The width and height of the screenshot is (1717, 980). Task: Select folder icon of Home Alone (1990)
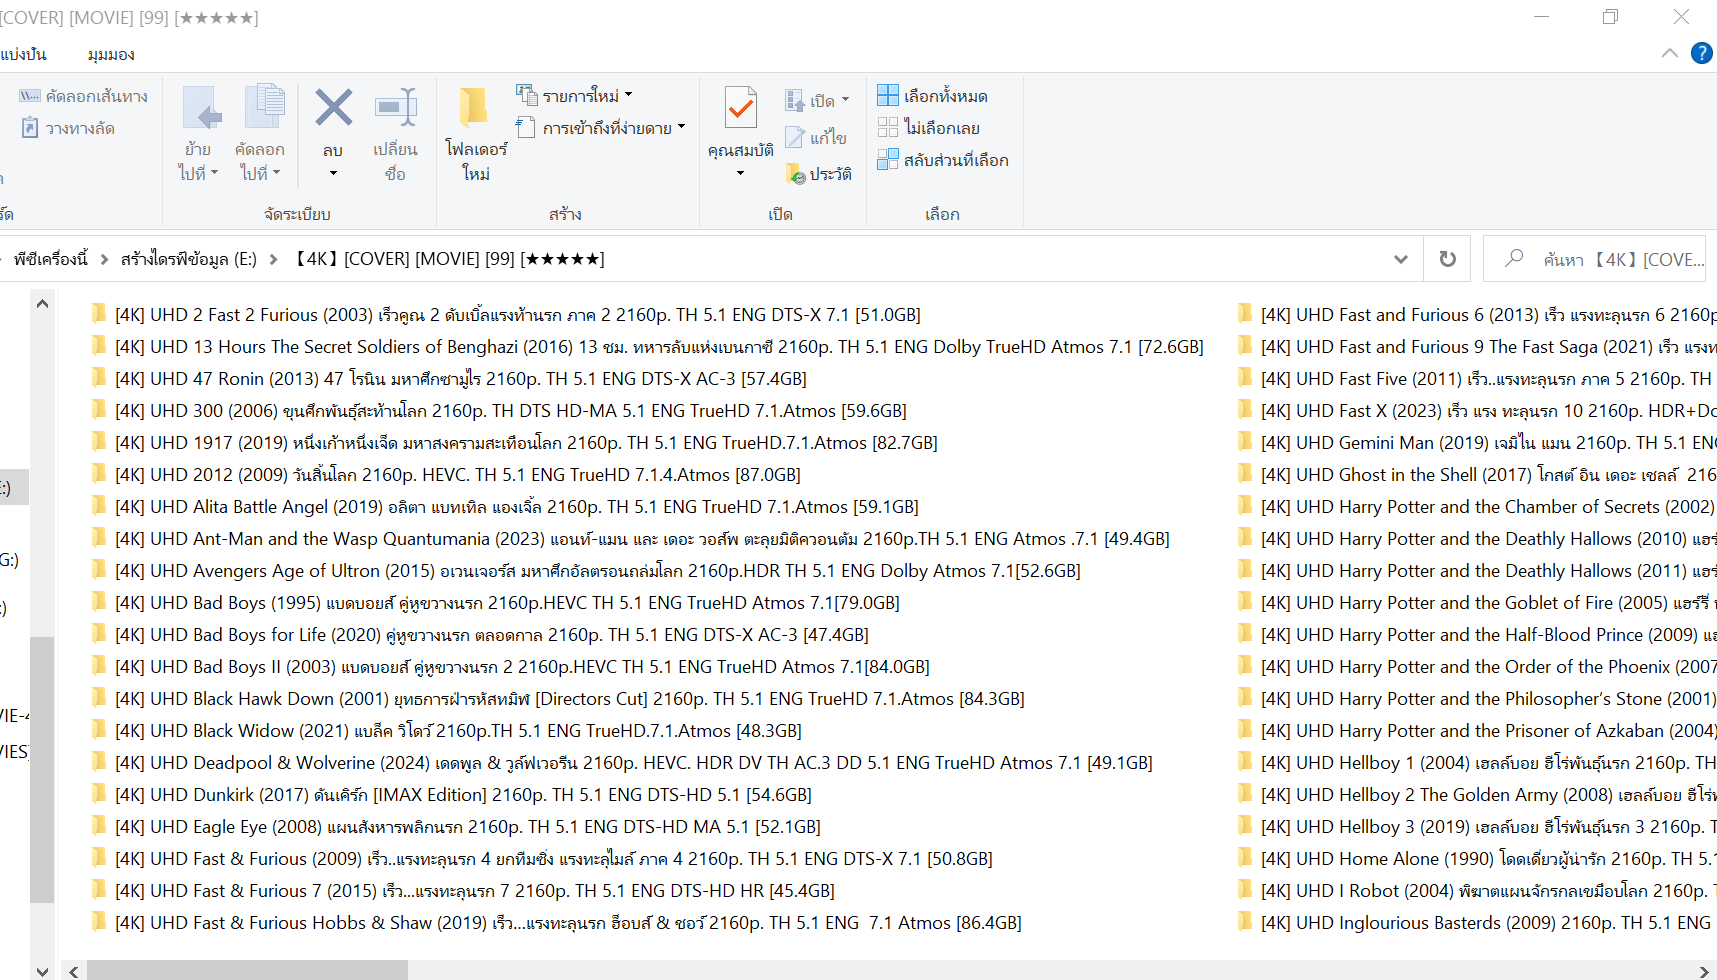pos(1244,858)
